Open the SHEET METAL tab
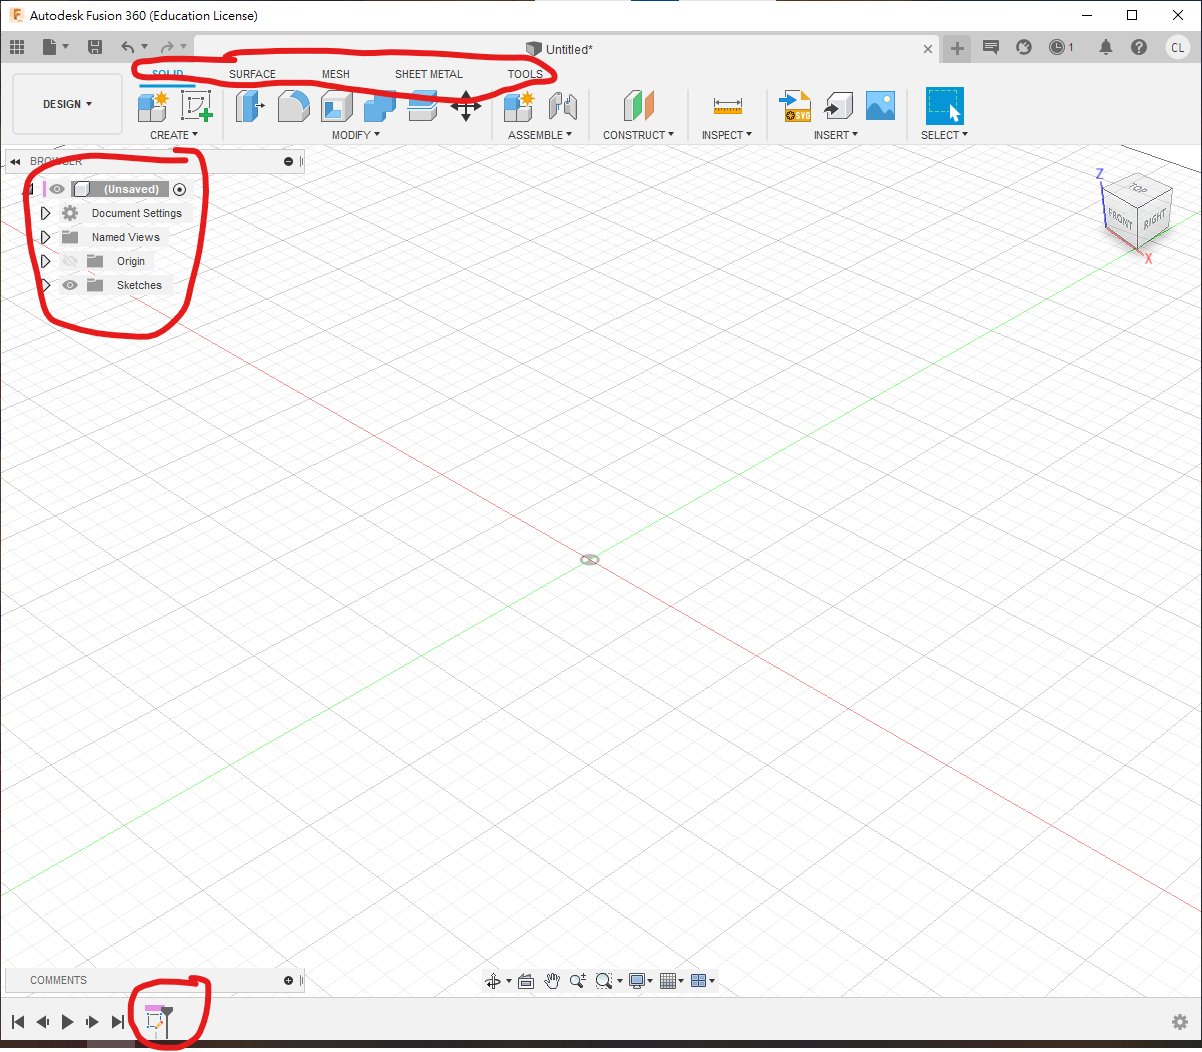Image resolution: width=1202 pixels, height=1052 pixels. [x=428, y=74]
